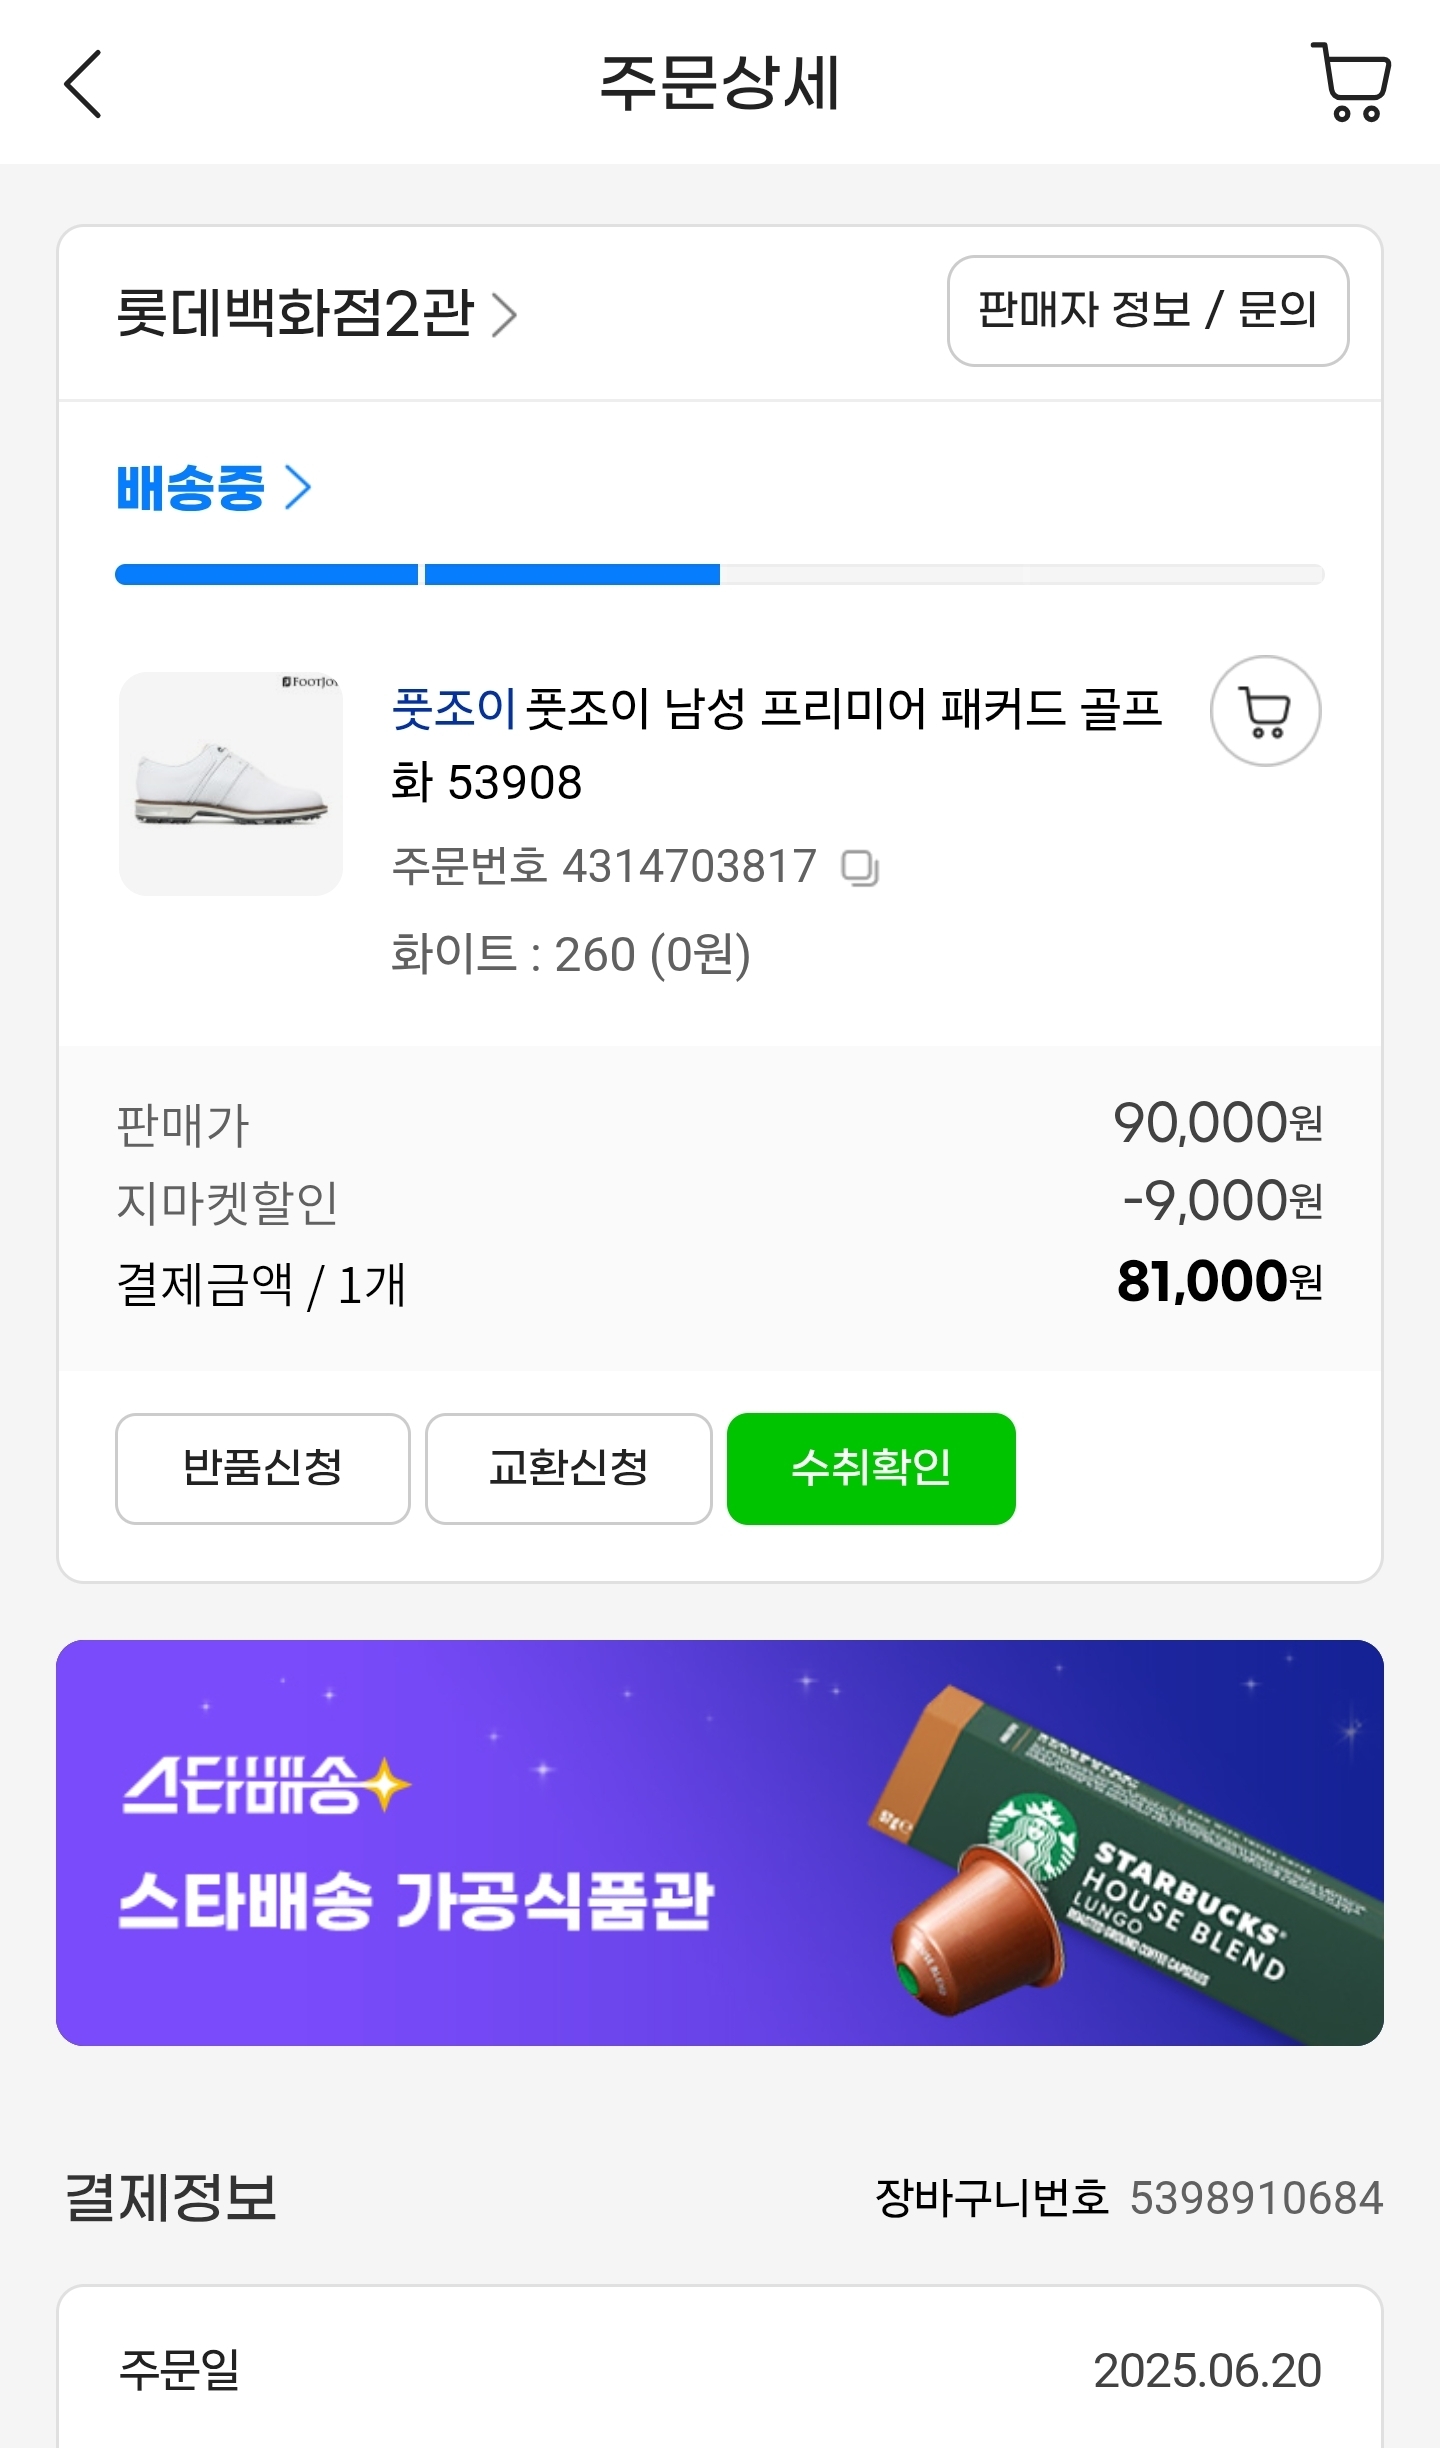Click the delivery progress bar

719,575
